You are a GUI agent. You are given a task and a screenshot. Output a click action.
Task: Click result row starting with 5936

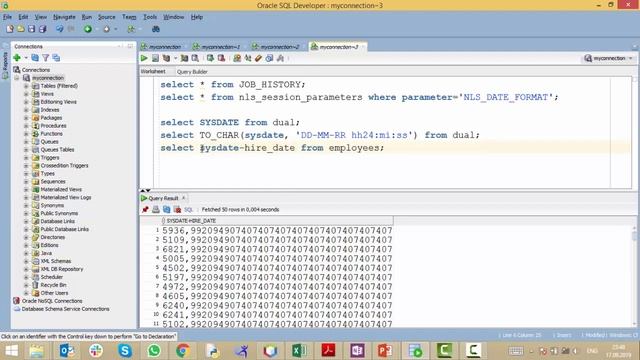277,231
